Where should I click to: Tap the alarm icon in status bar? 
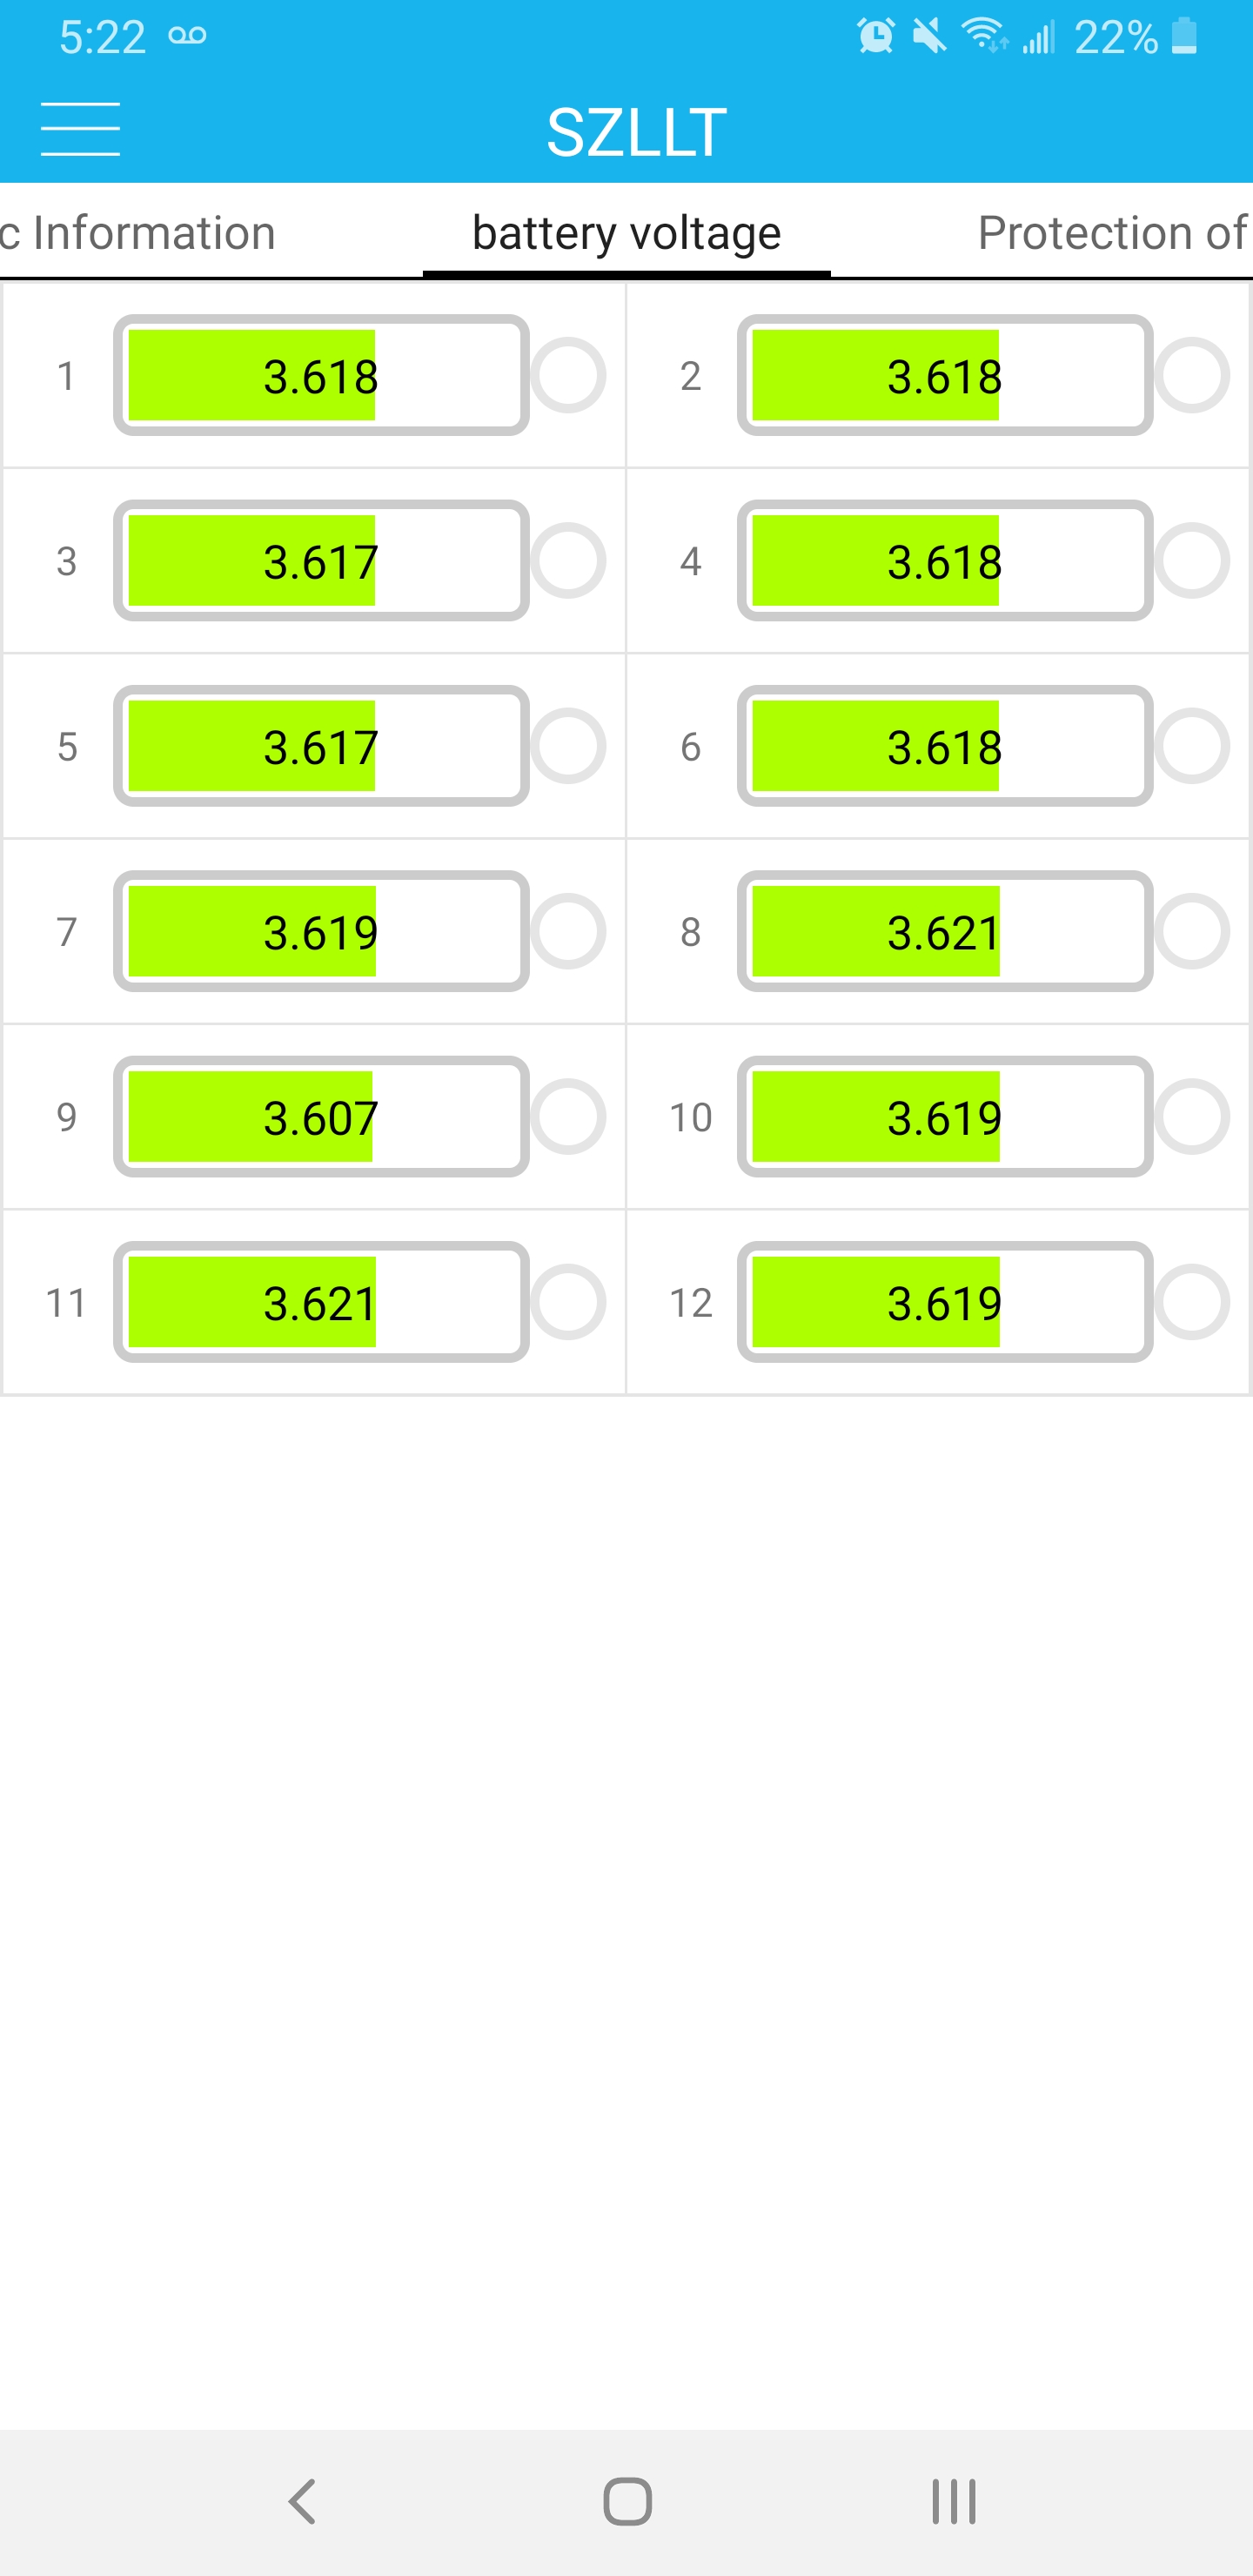(x=875, y=37)
